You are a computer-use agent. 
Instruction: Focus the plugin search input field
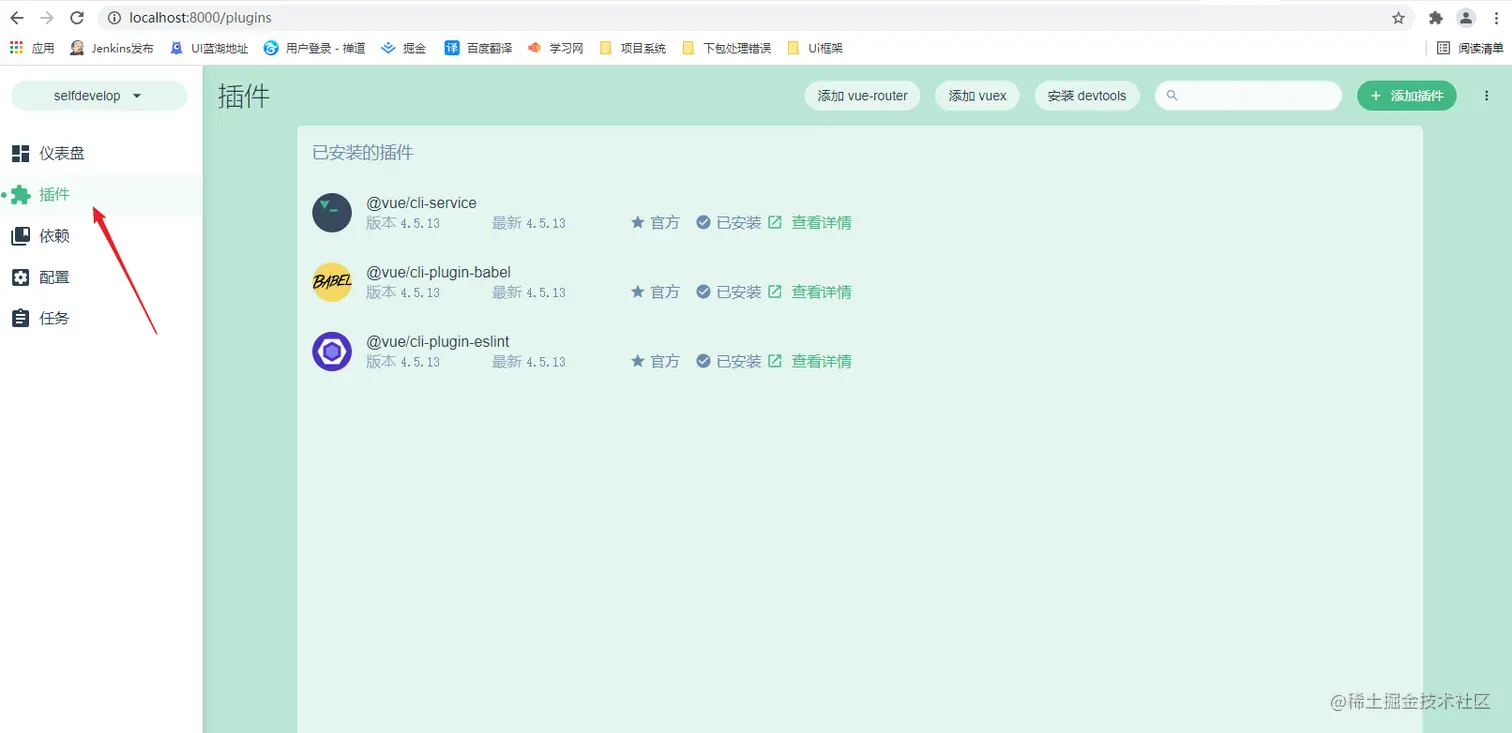tap(1248, 96)
